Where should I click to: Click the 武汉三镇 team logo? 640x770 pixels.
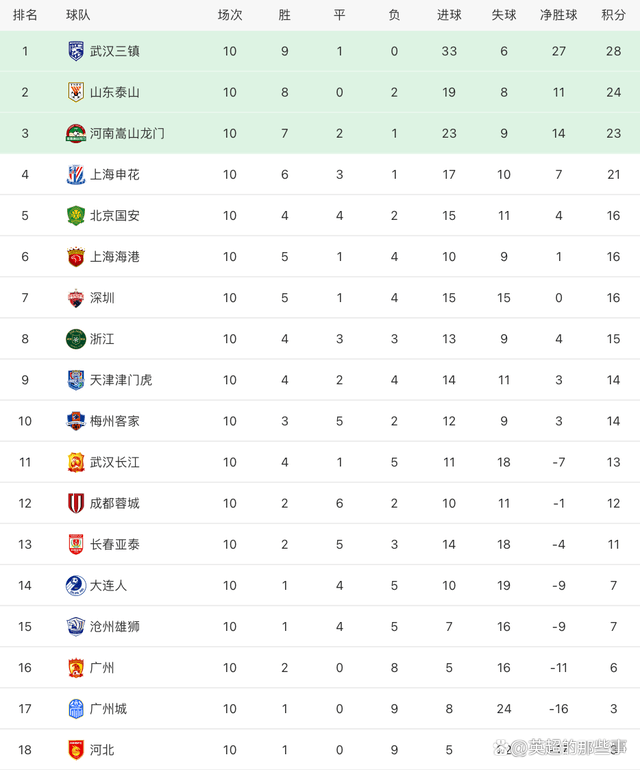76,51
